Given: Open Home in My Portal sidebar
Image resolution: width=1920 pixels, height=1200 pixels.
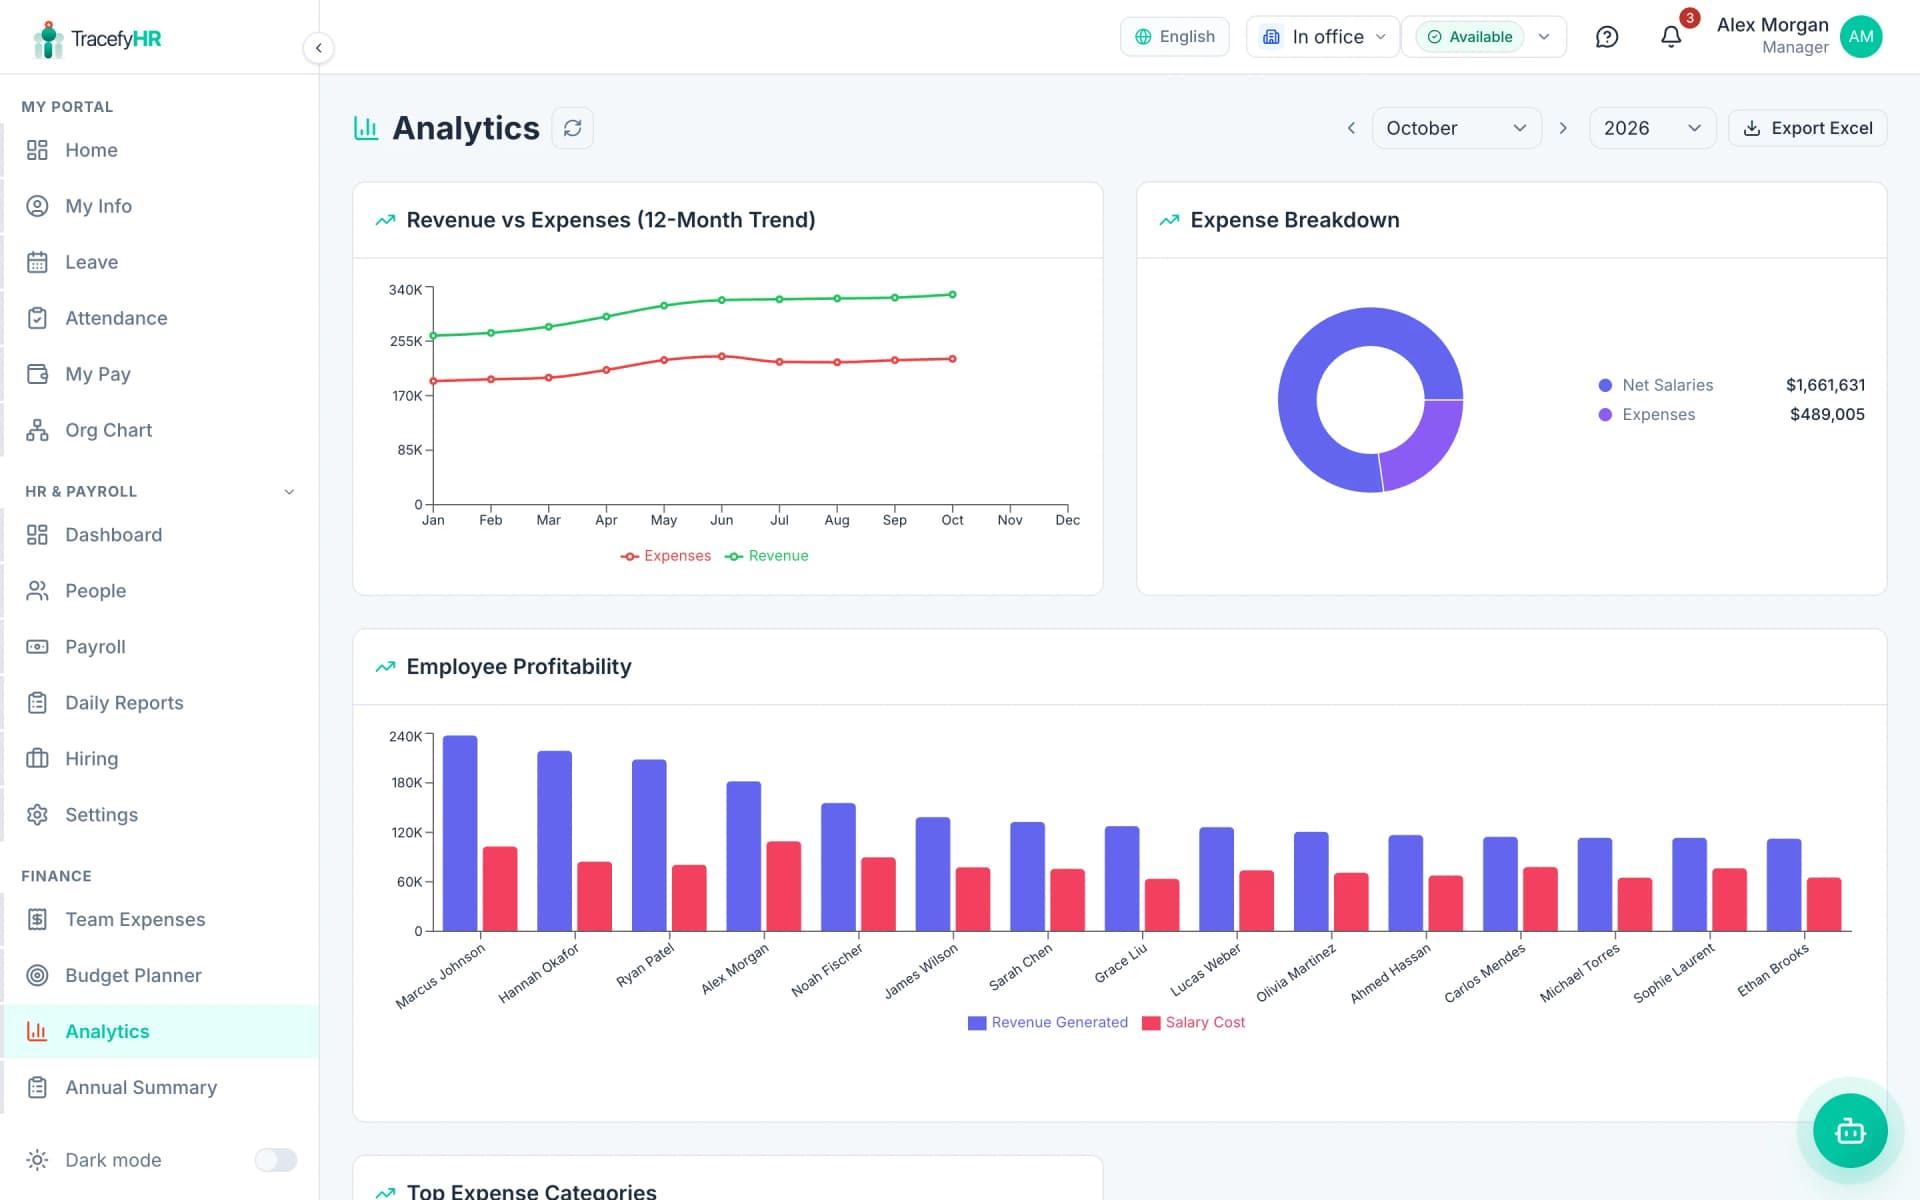Looking at the screenshot, I should pyautogui.click(x=160, y=150).
